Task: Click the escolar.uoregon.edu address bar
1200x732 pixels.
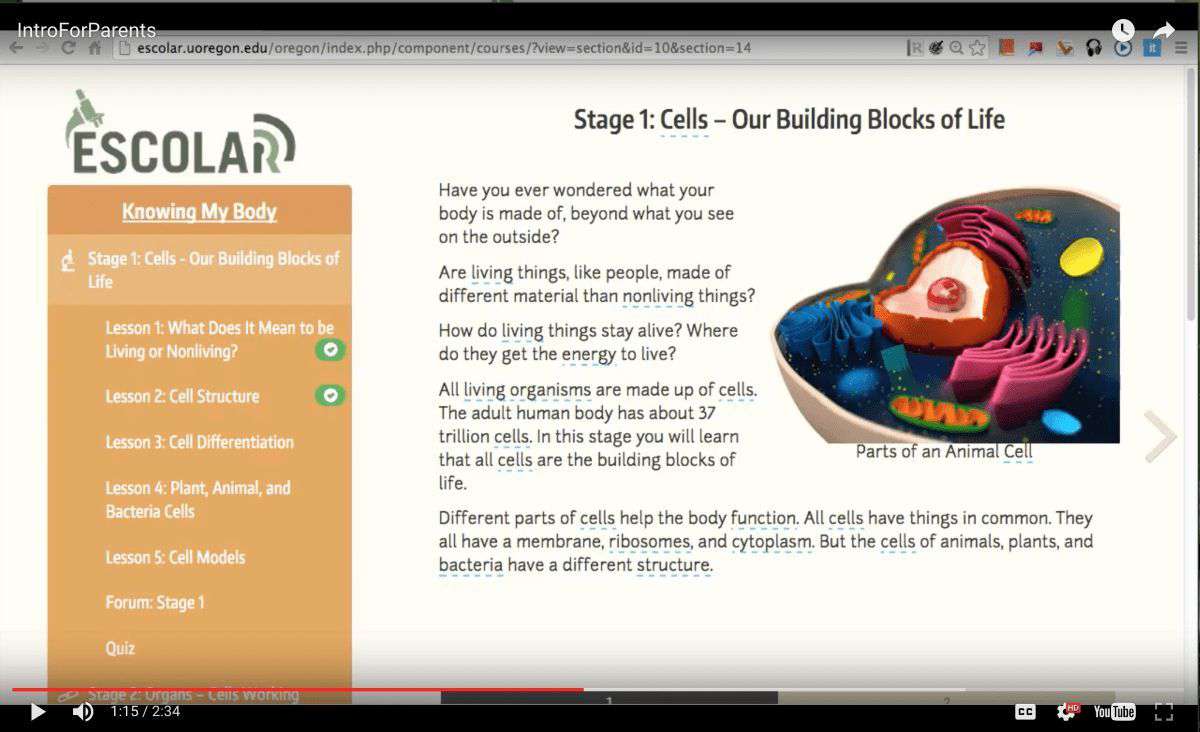Action: 510,47
